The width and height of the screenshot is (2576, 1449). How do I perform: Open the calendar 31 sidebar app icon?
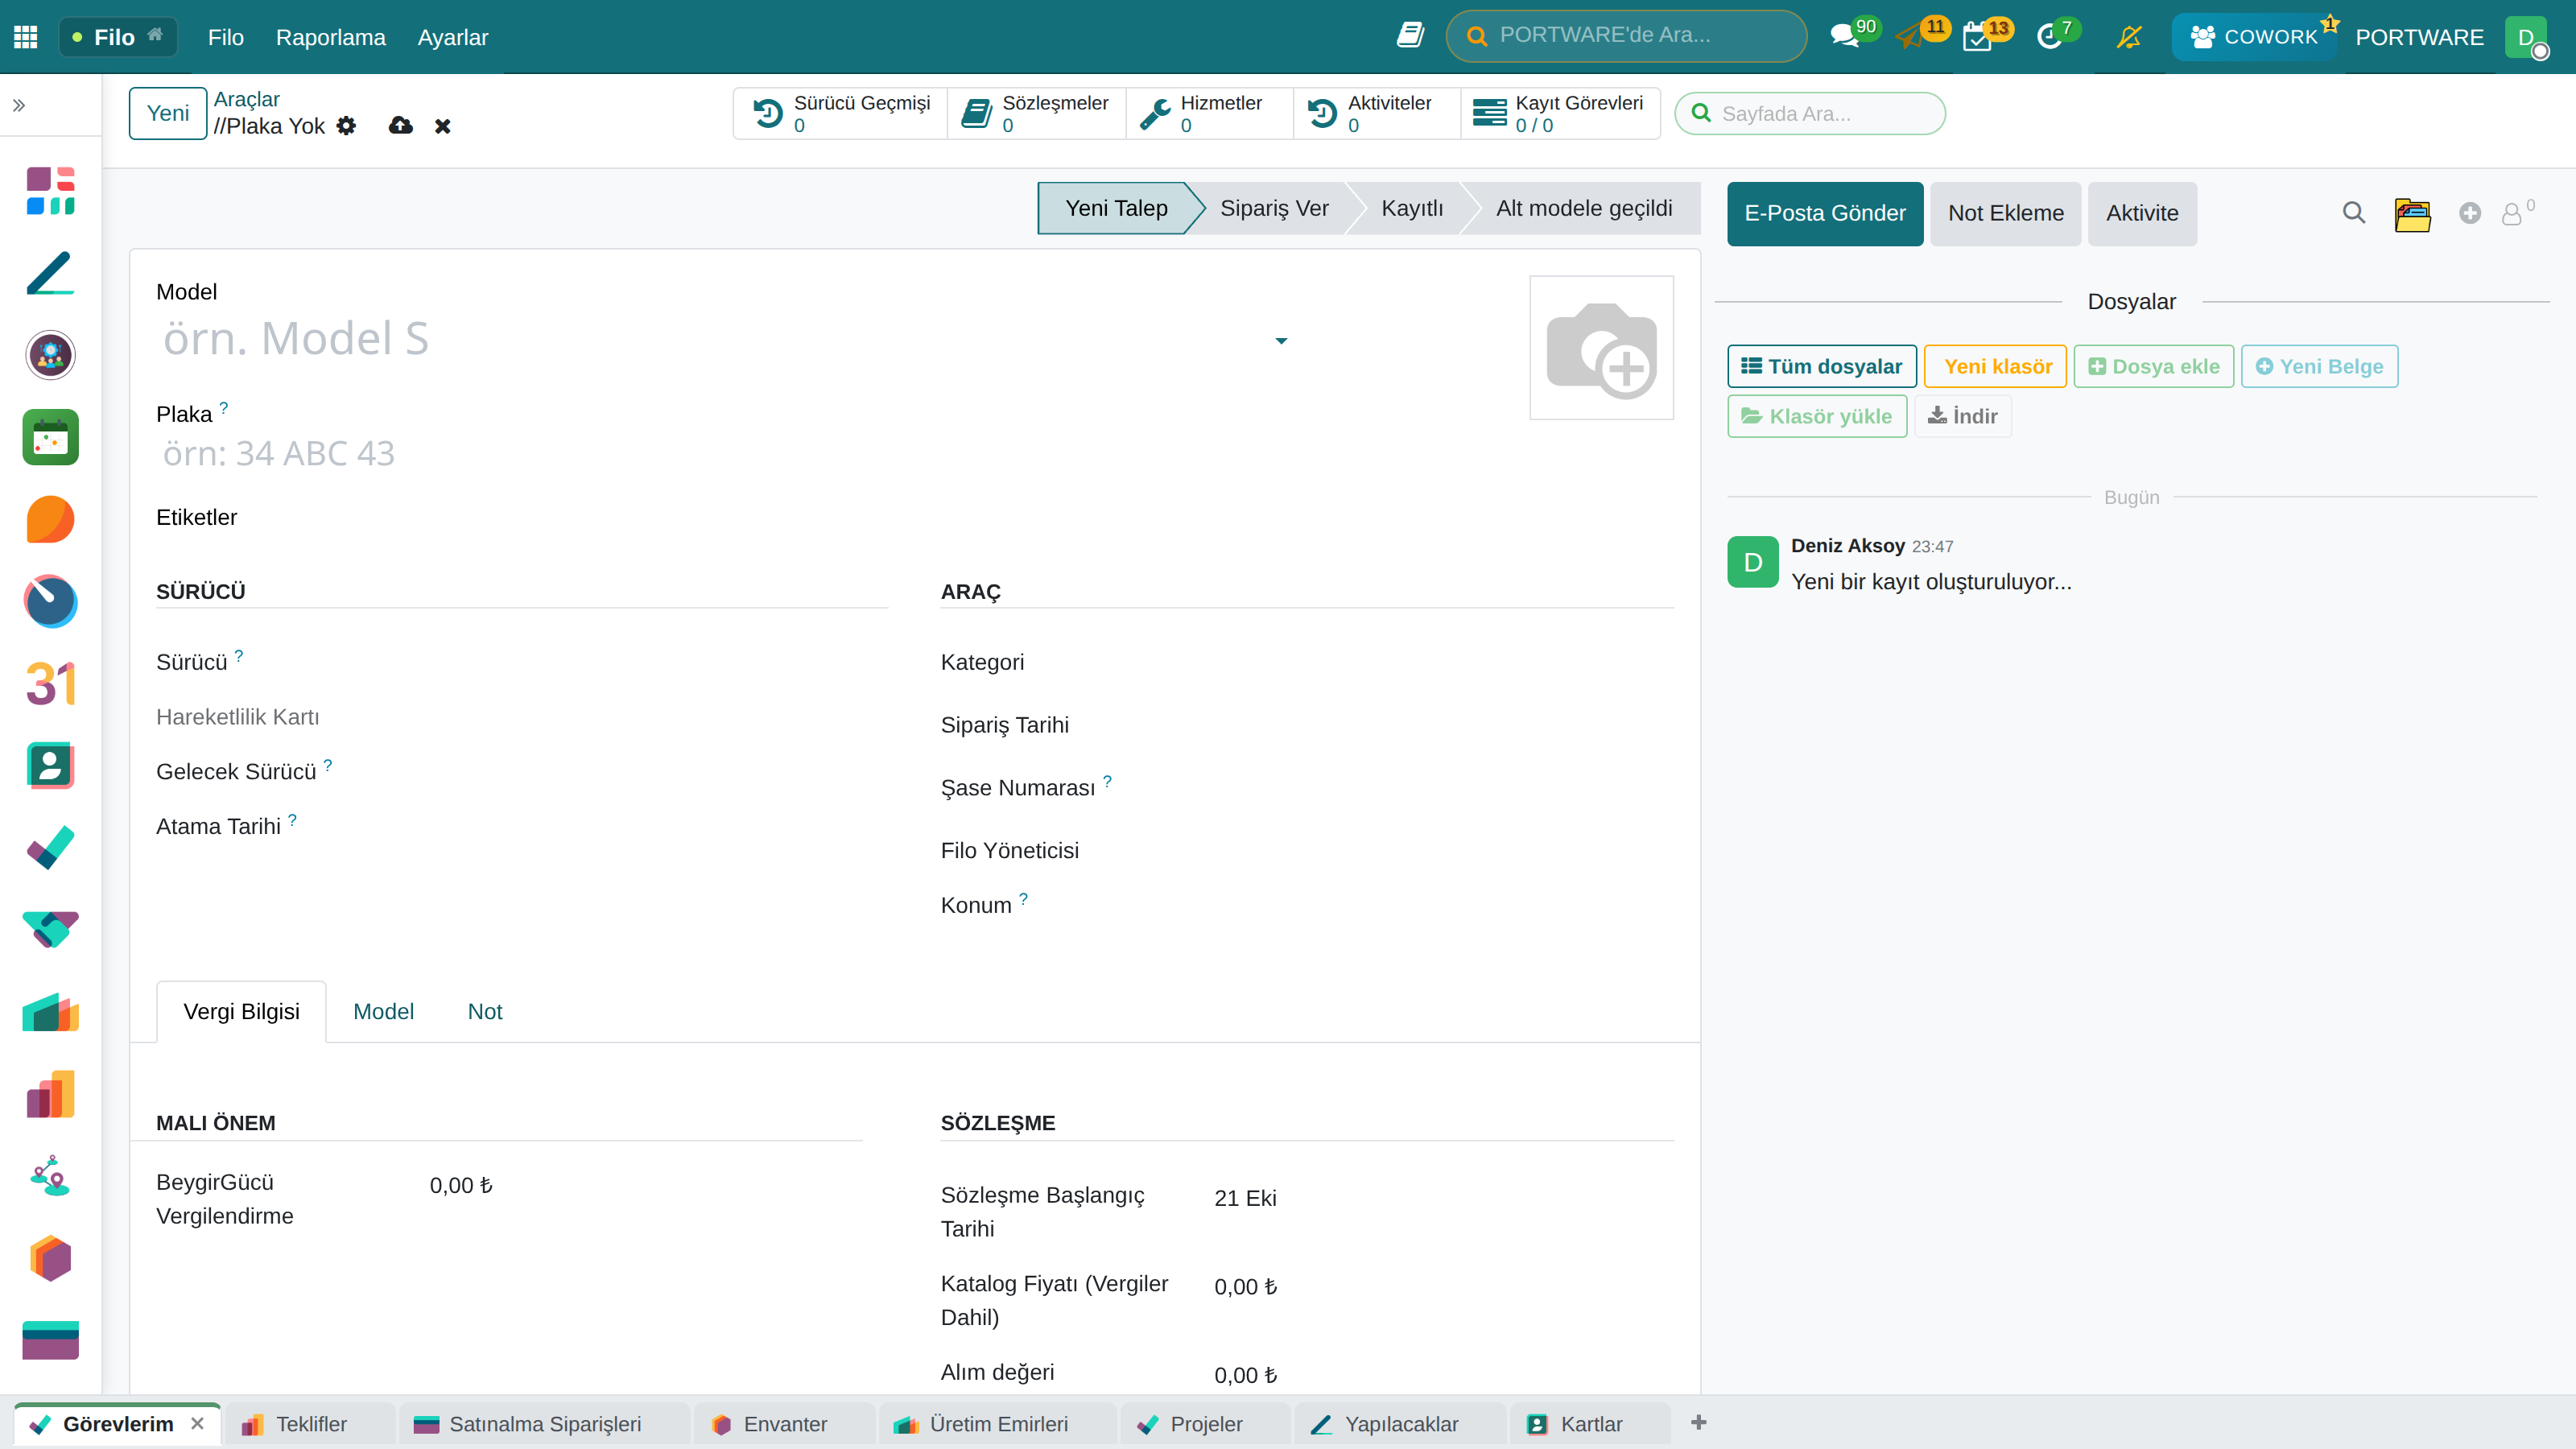50,684
